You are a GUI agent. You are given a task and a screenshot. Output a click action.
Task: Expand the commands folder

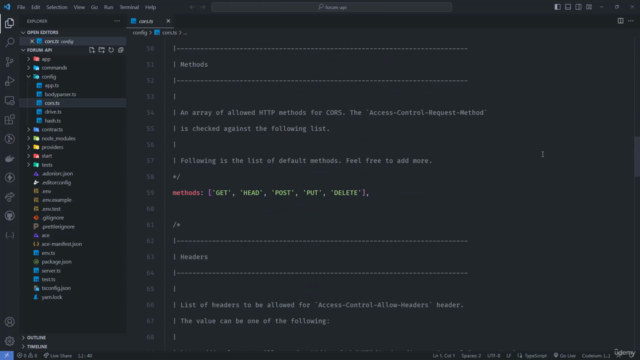point(29,68)
